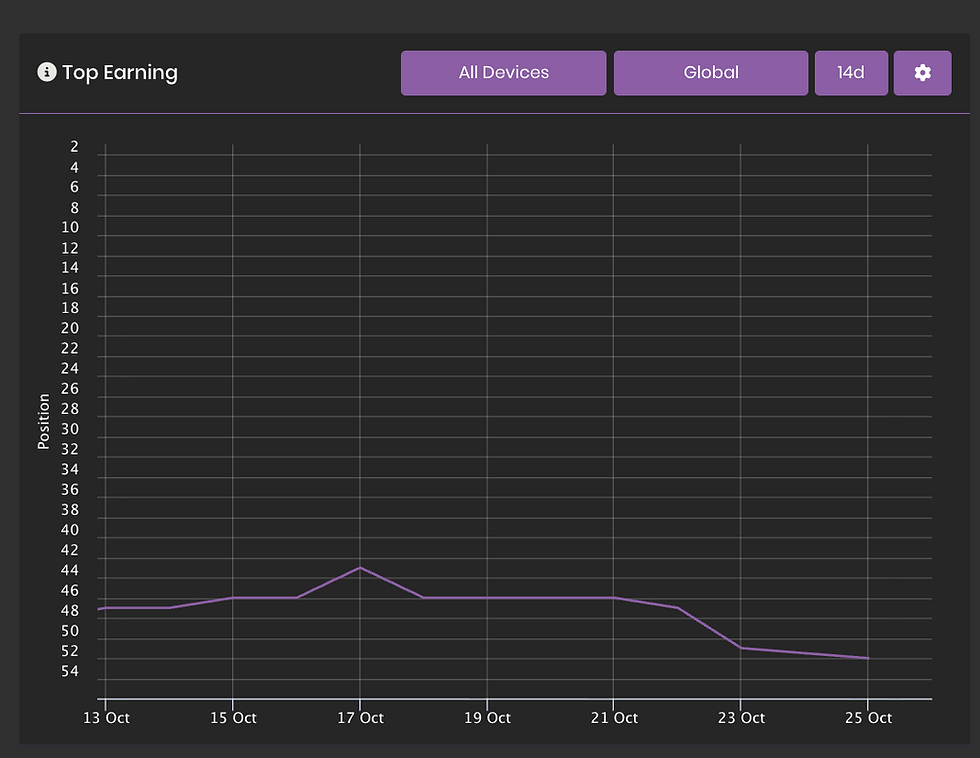Click the info icon beside Top Earning
Screen dimensions: 980x758
click(47, 72)
